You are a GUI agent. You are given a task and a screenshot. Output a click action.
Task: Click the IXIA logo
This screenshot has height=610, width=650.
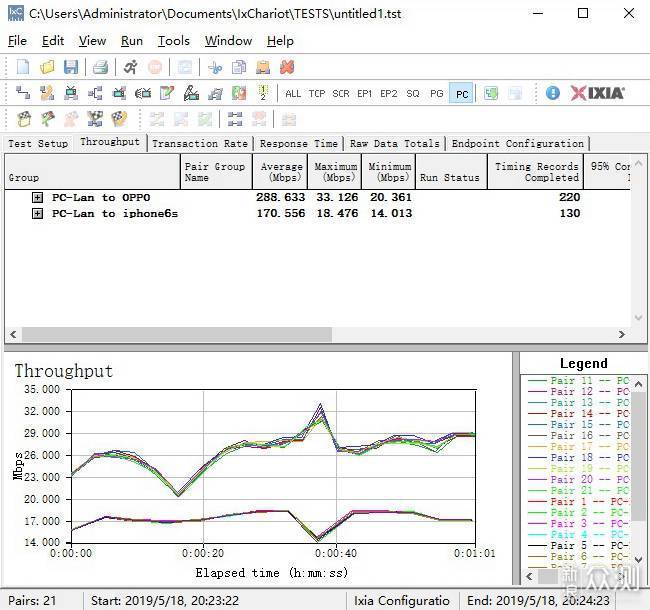pyautogui.click(x=597, y=93)
